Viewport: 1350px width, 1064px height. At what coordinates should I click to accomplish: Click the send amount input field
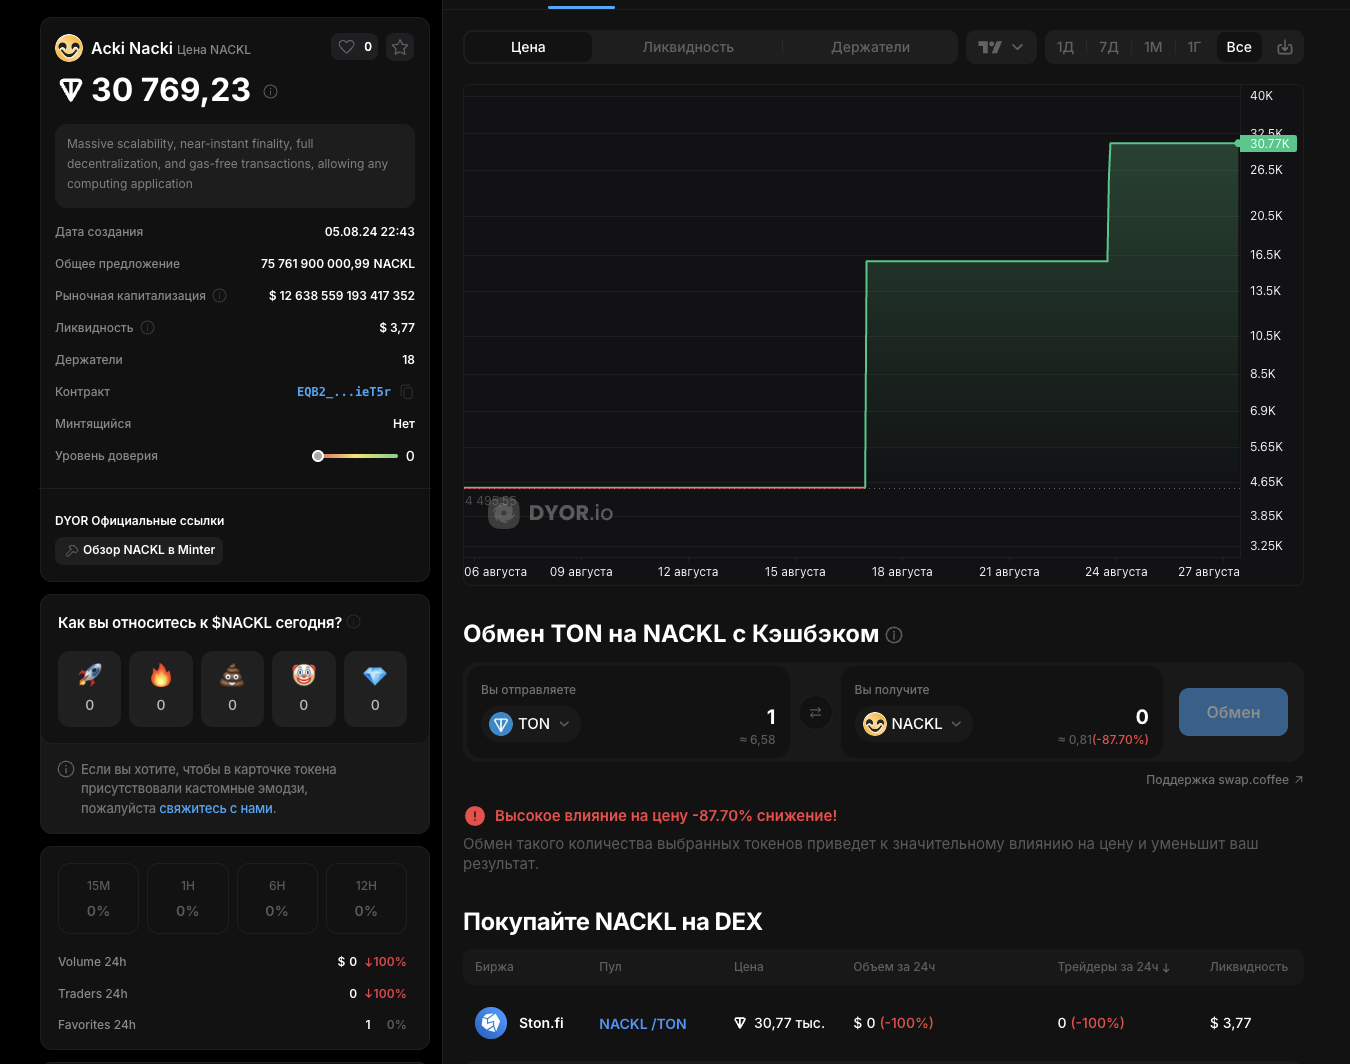tap(700, 717)
